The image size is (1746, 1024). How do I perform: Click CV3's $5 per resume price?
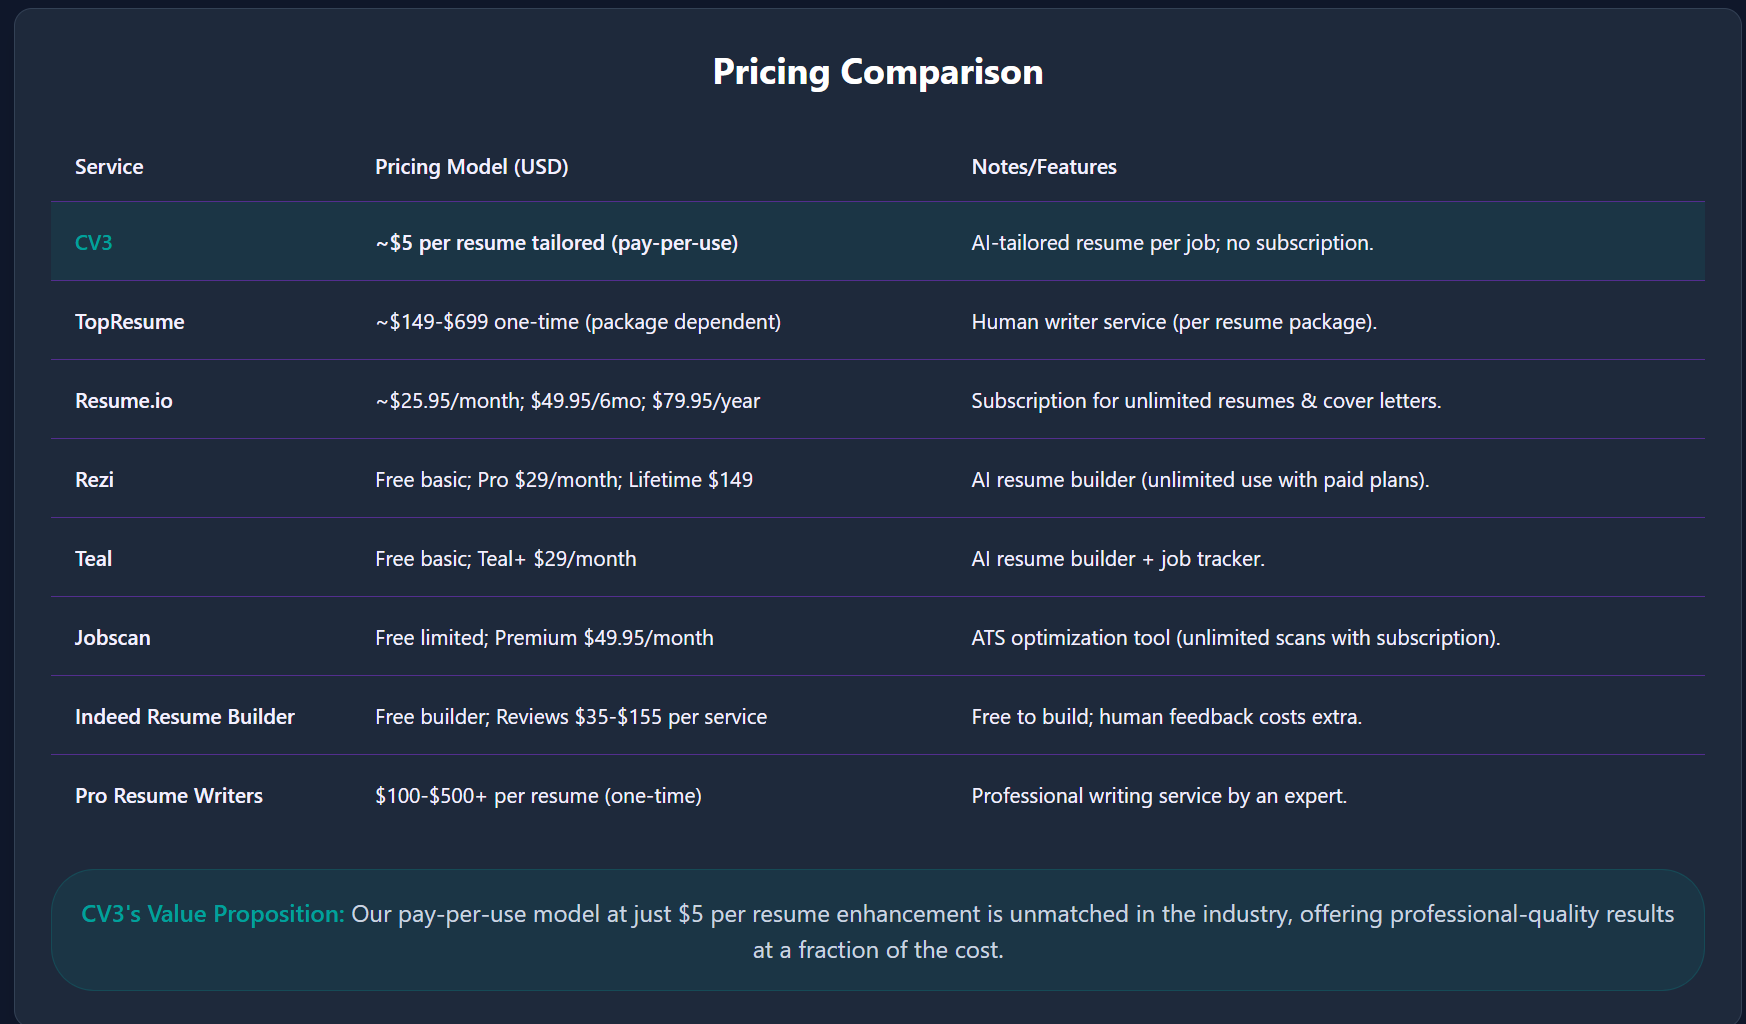click(x=556, y=243)
